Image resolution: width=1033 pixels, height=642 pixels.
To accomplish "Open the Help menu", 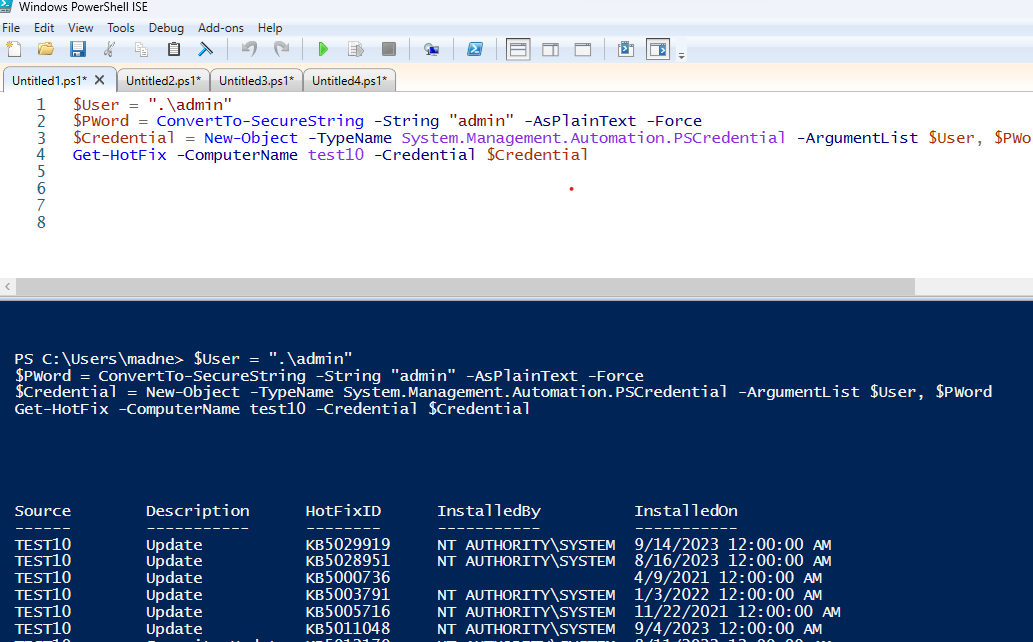I will (x=270, y=28).
